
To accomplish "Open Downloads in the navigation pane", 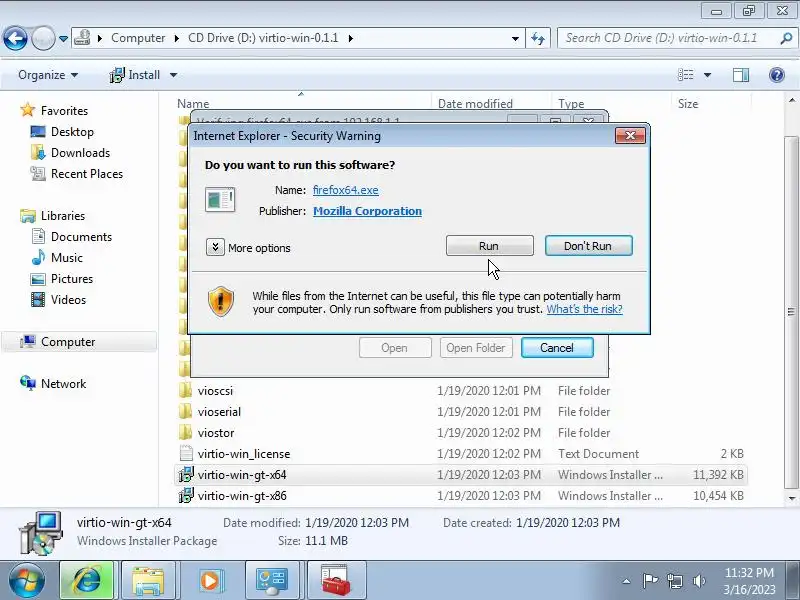I will [x=80, y=153].
